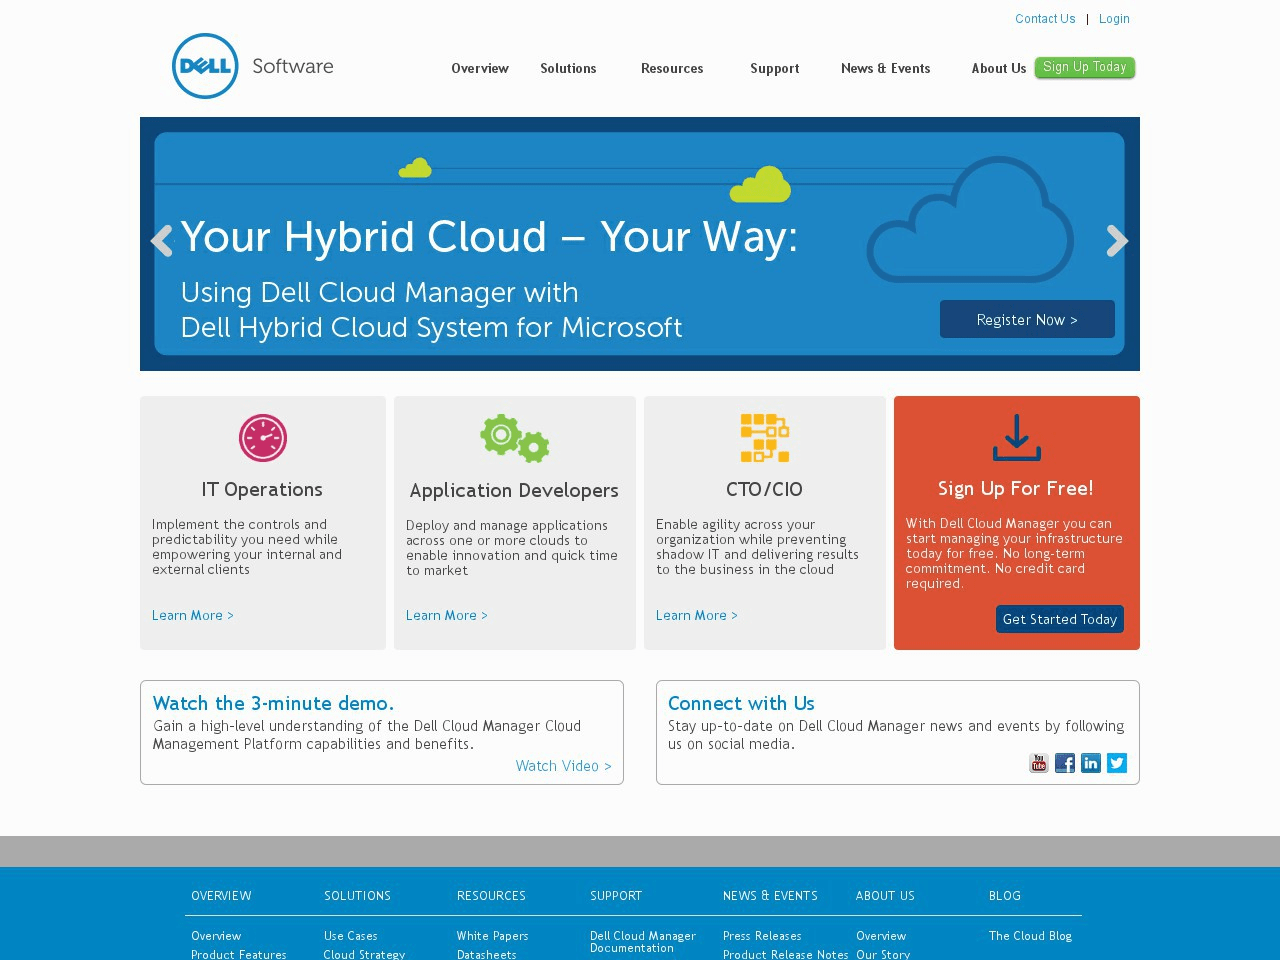Open the About Us navigation menu
The height and width of the screenshot is (960, 1280).
(x=999, y=68)
